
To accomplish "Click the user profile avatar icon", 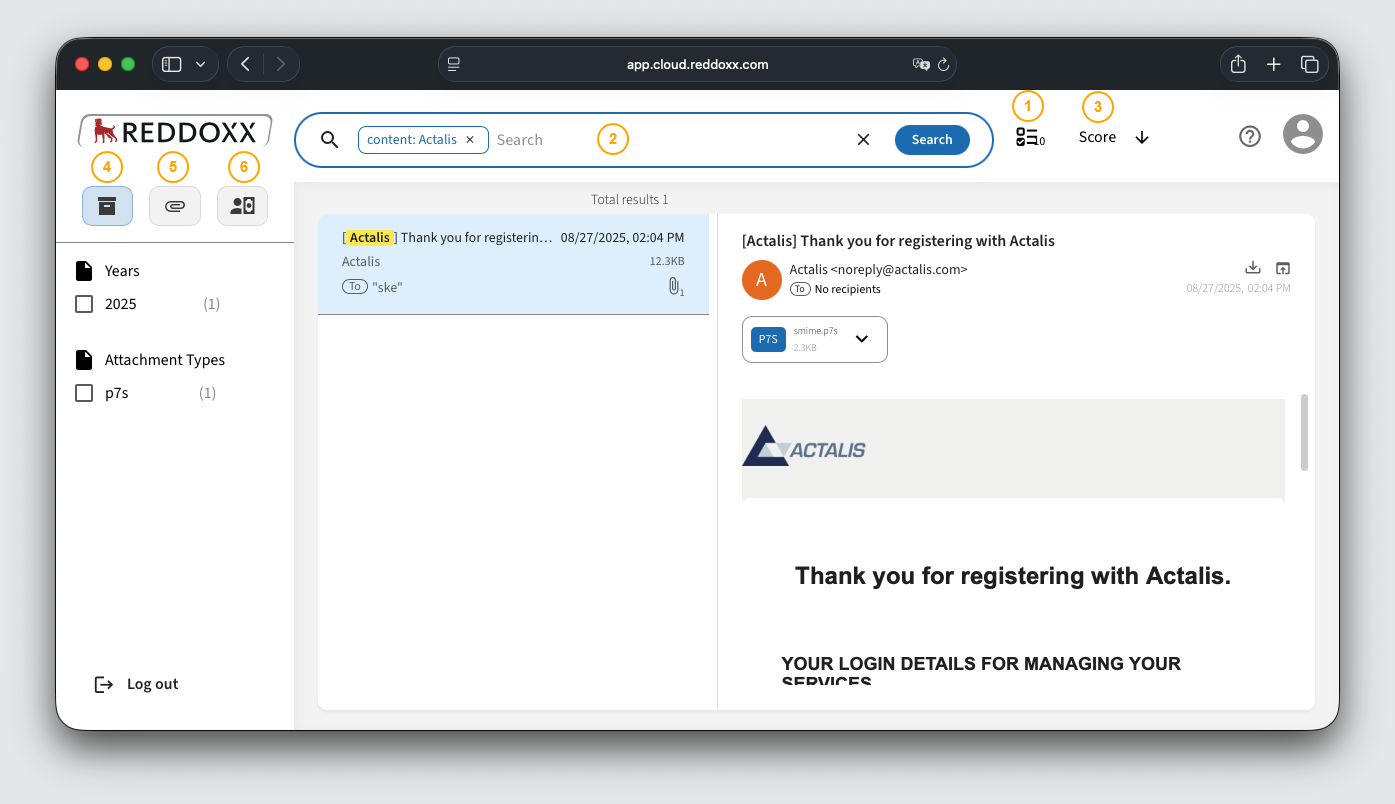I will point(1302,134).
